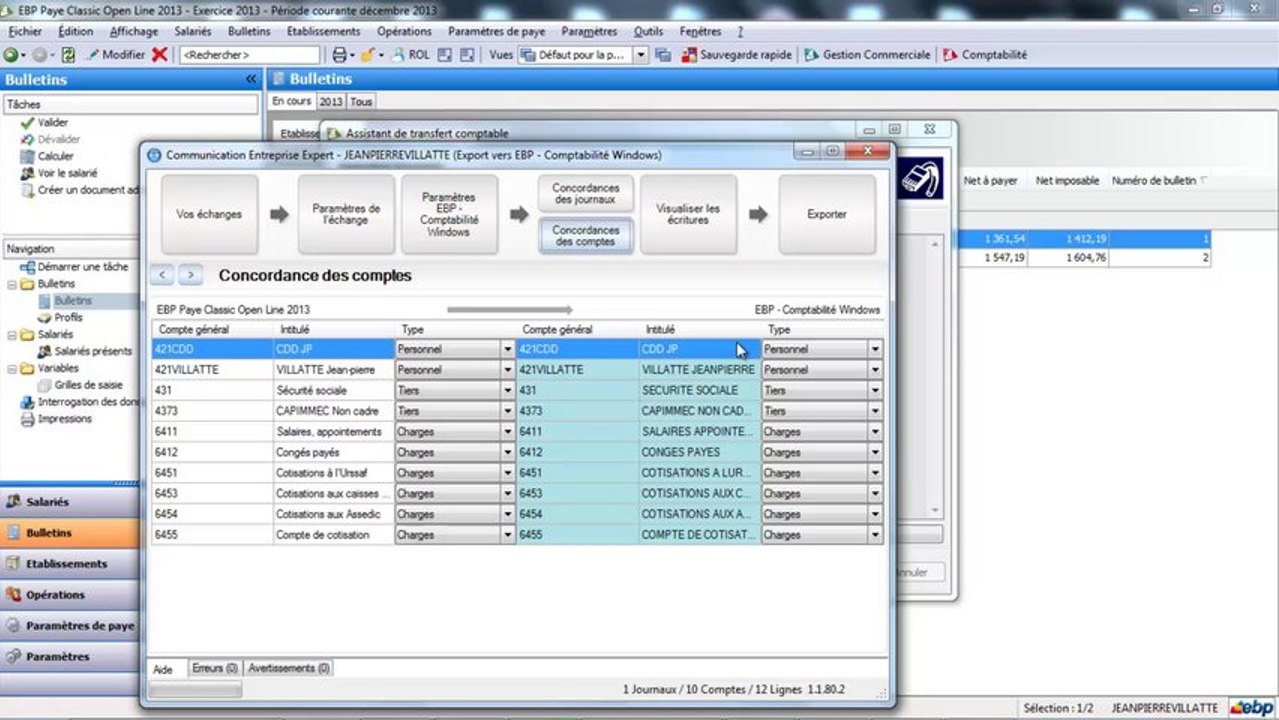
Task: Click the Vos échanges step button
Action: pos(209,214)
